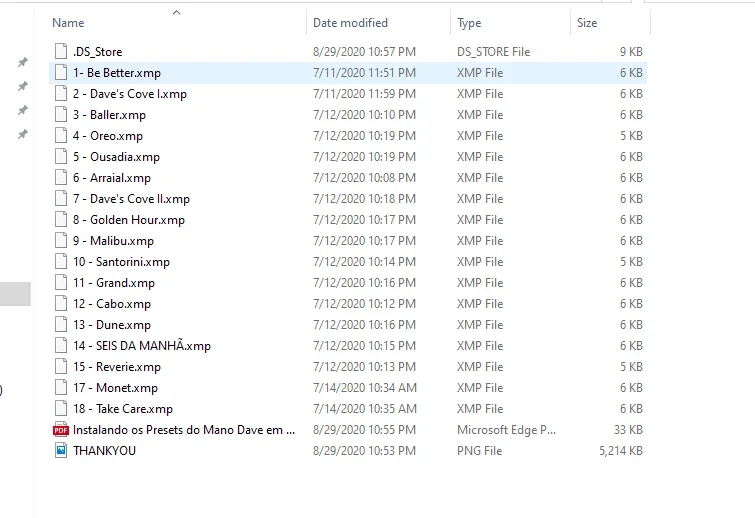Select the file name 2 - Dave's Cove I.xmp
The height and width of the screenshot is (518, 755).
[x=130, y=94]
